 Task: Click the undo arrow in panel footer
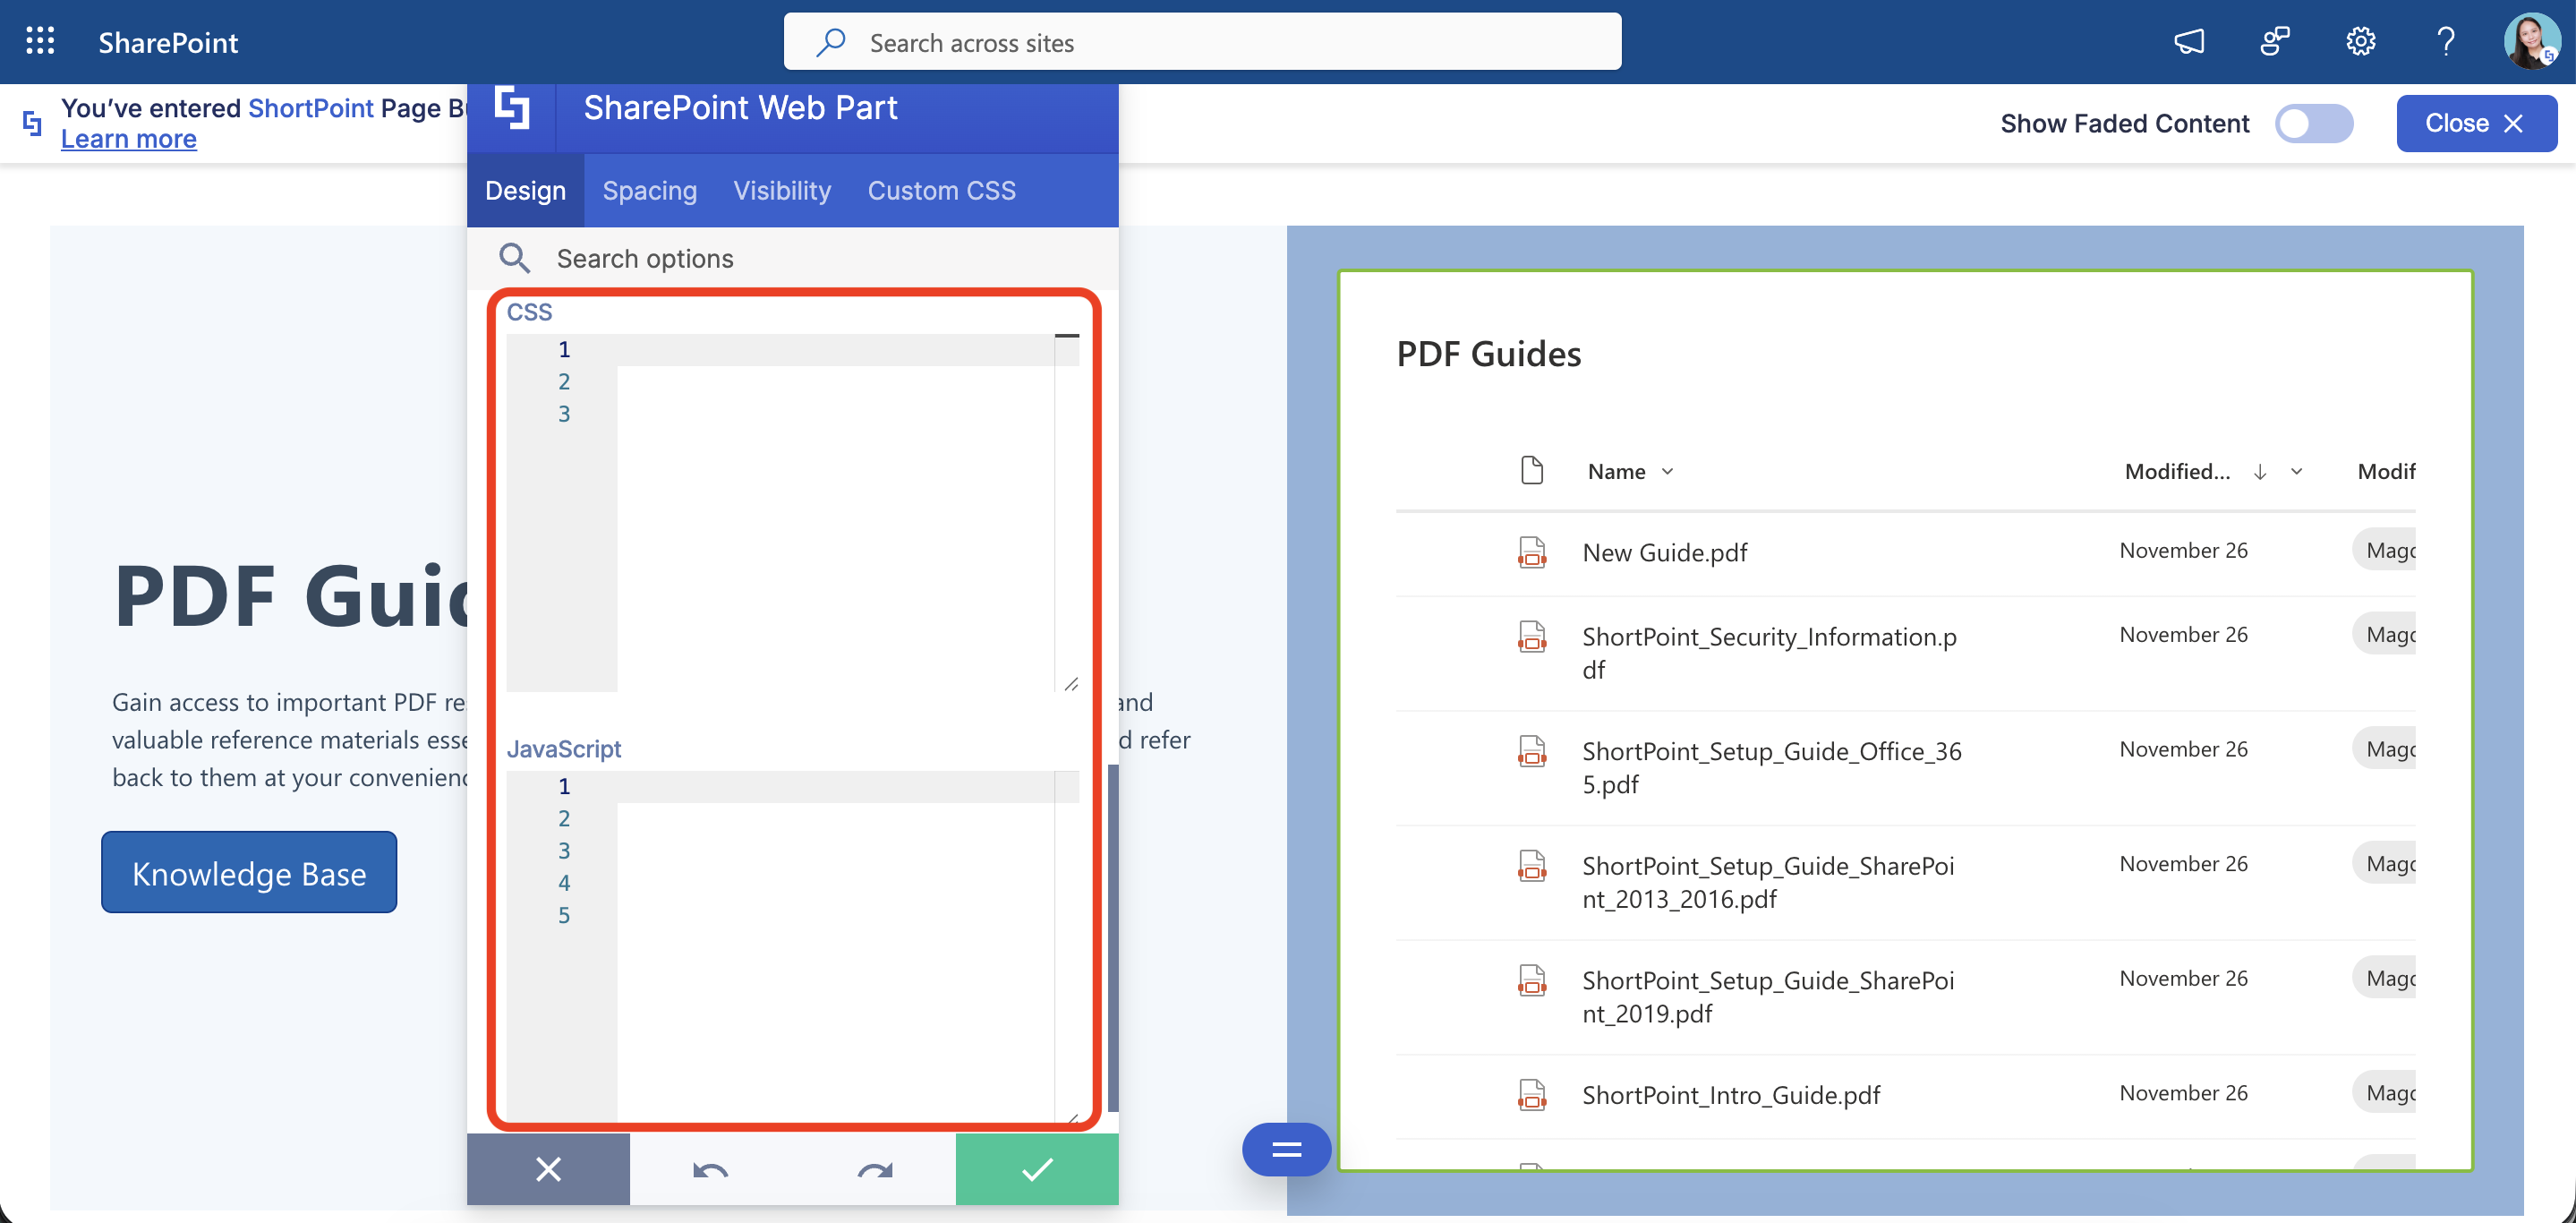(x=710, y=1169)
